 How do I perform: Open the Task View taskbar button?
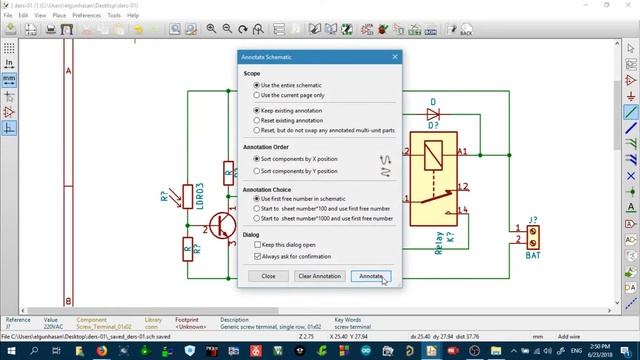click(x=56, y=351)
